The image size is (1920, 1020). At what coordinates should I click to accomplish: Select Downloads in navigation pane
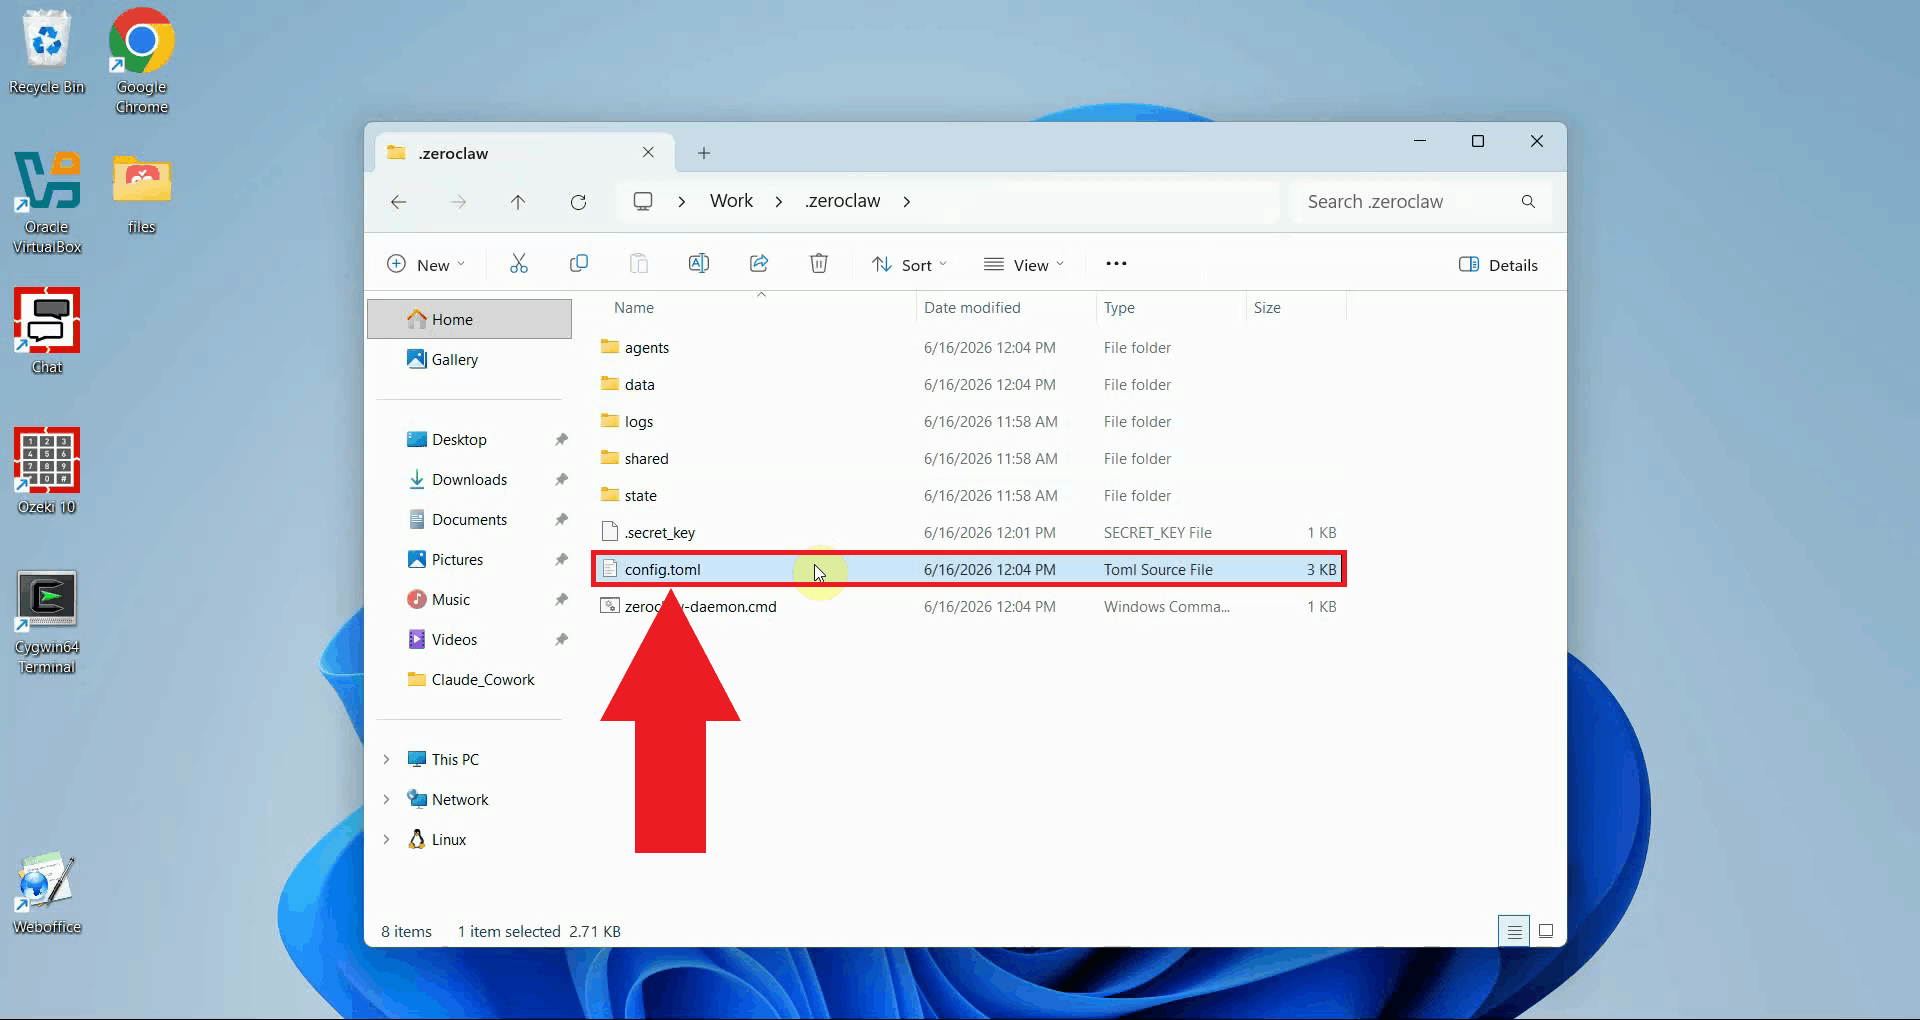[470, 480]
